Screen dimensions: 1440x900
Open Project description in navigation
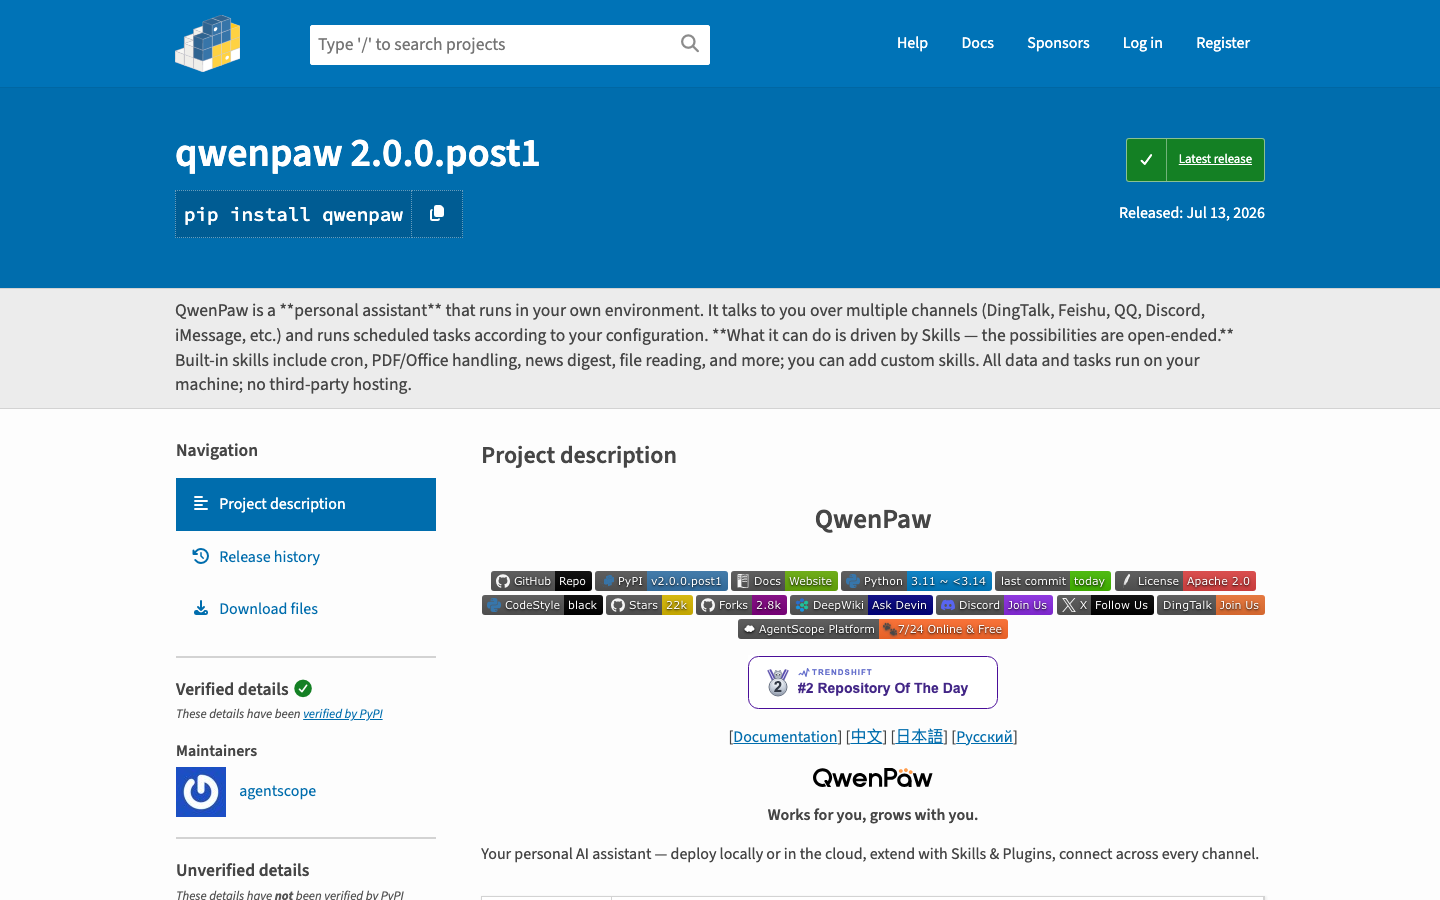(306, 504)
